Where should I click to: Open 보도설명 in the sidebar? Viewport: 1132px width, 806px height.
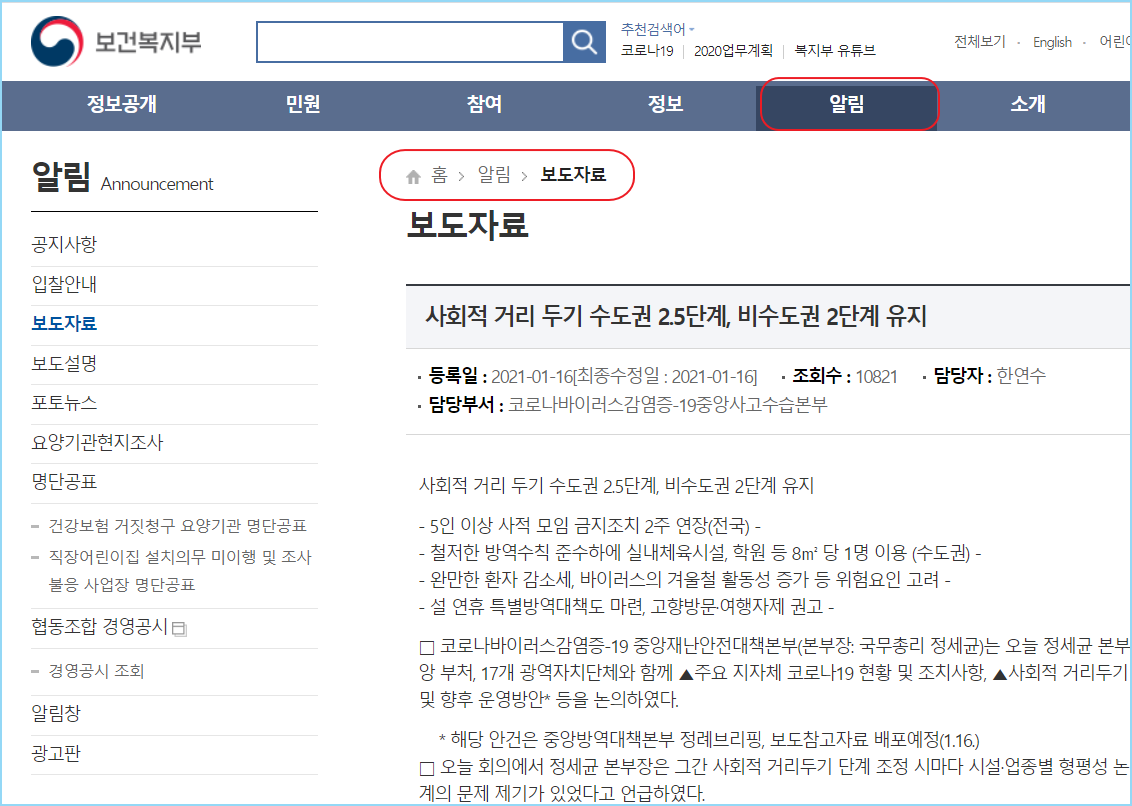click(64, 363)
